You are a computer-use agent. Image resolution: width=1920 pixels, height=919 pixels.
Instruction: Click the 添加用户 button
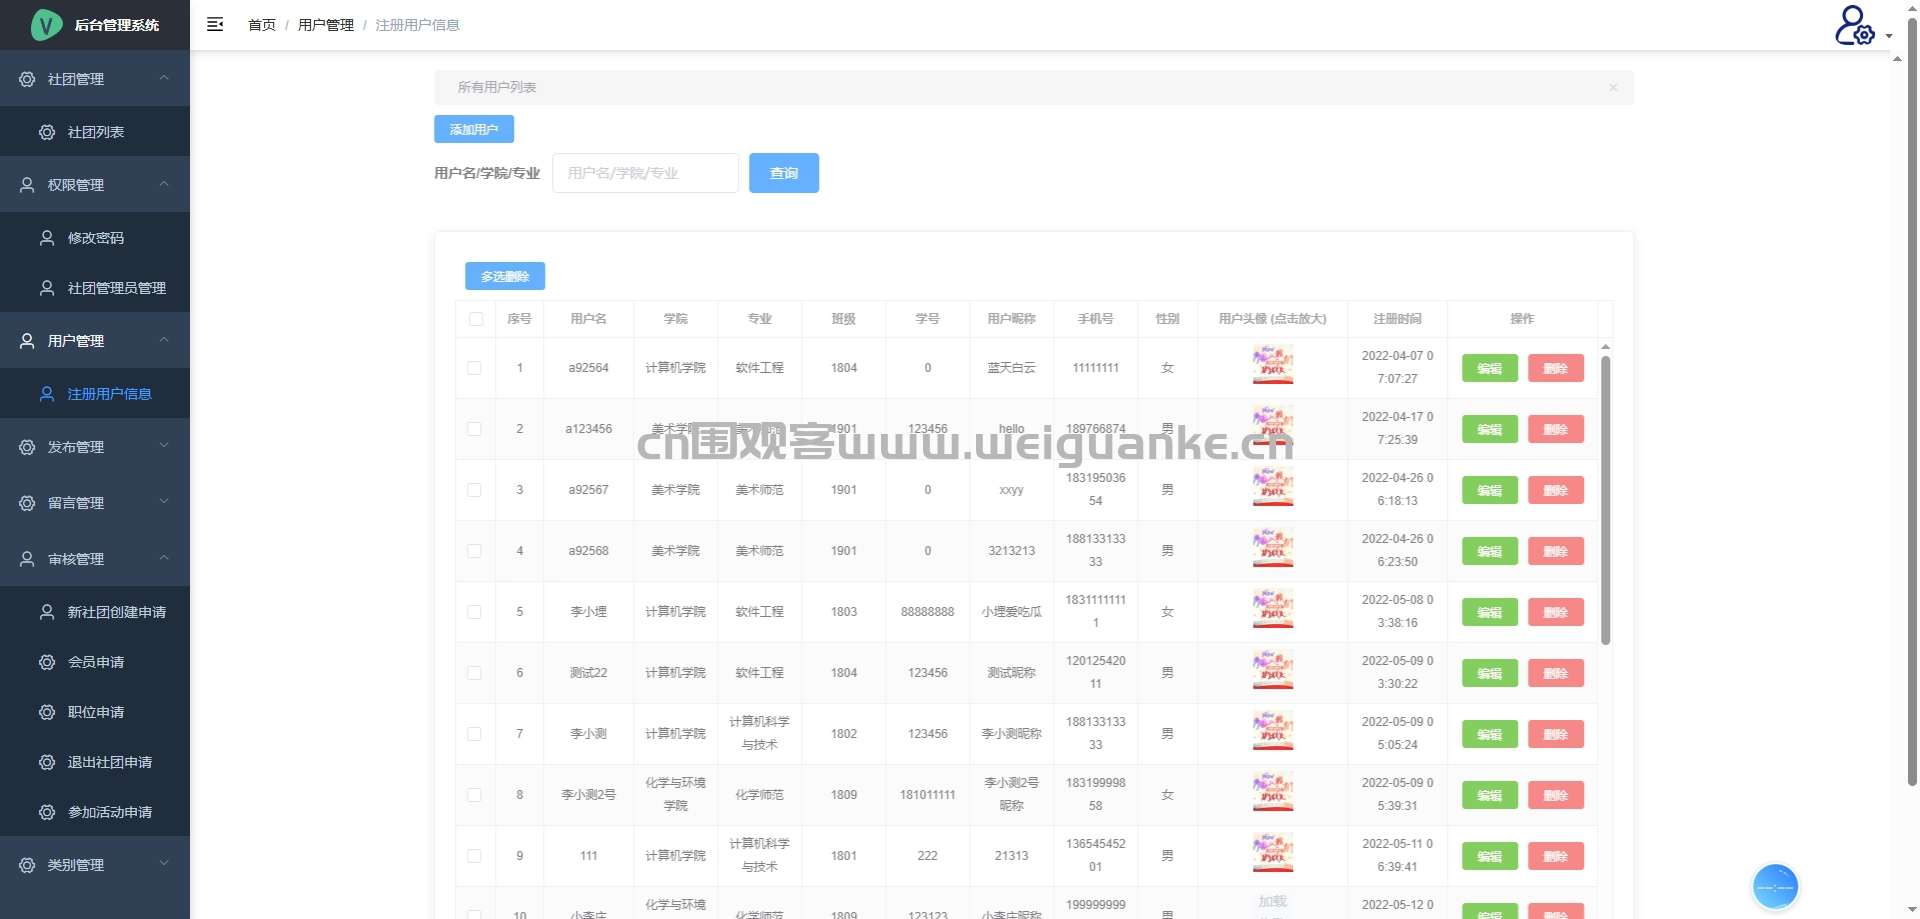pos(473,128)
